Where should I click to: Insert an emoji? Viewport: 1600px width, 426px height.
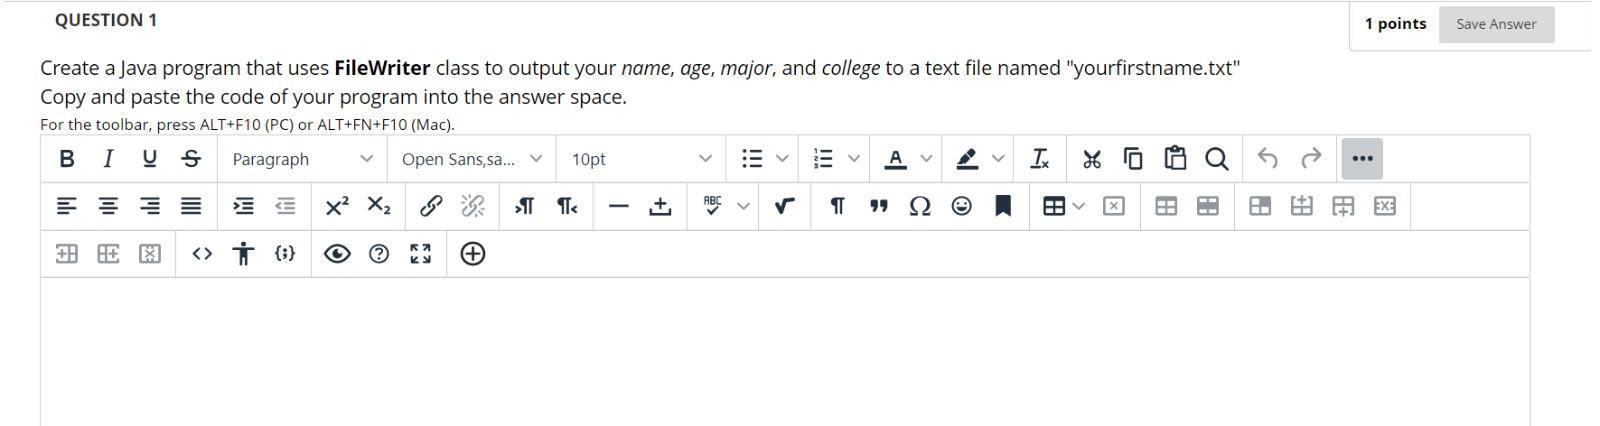point(962,206)
